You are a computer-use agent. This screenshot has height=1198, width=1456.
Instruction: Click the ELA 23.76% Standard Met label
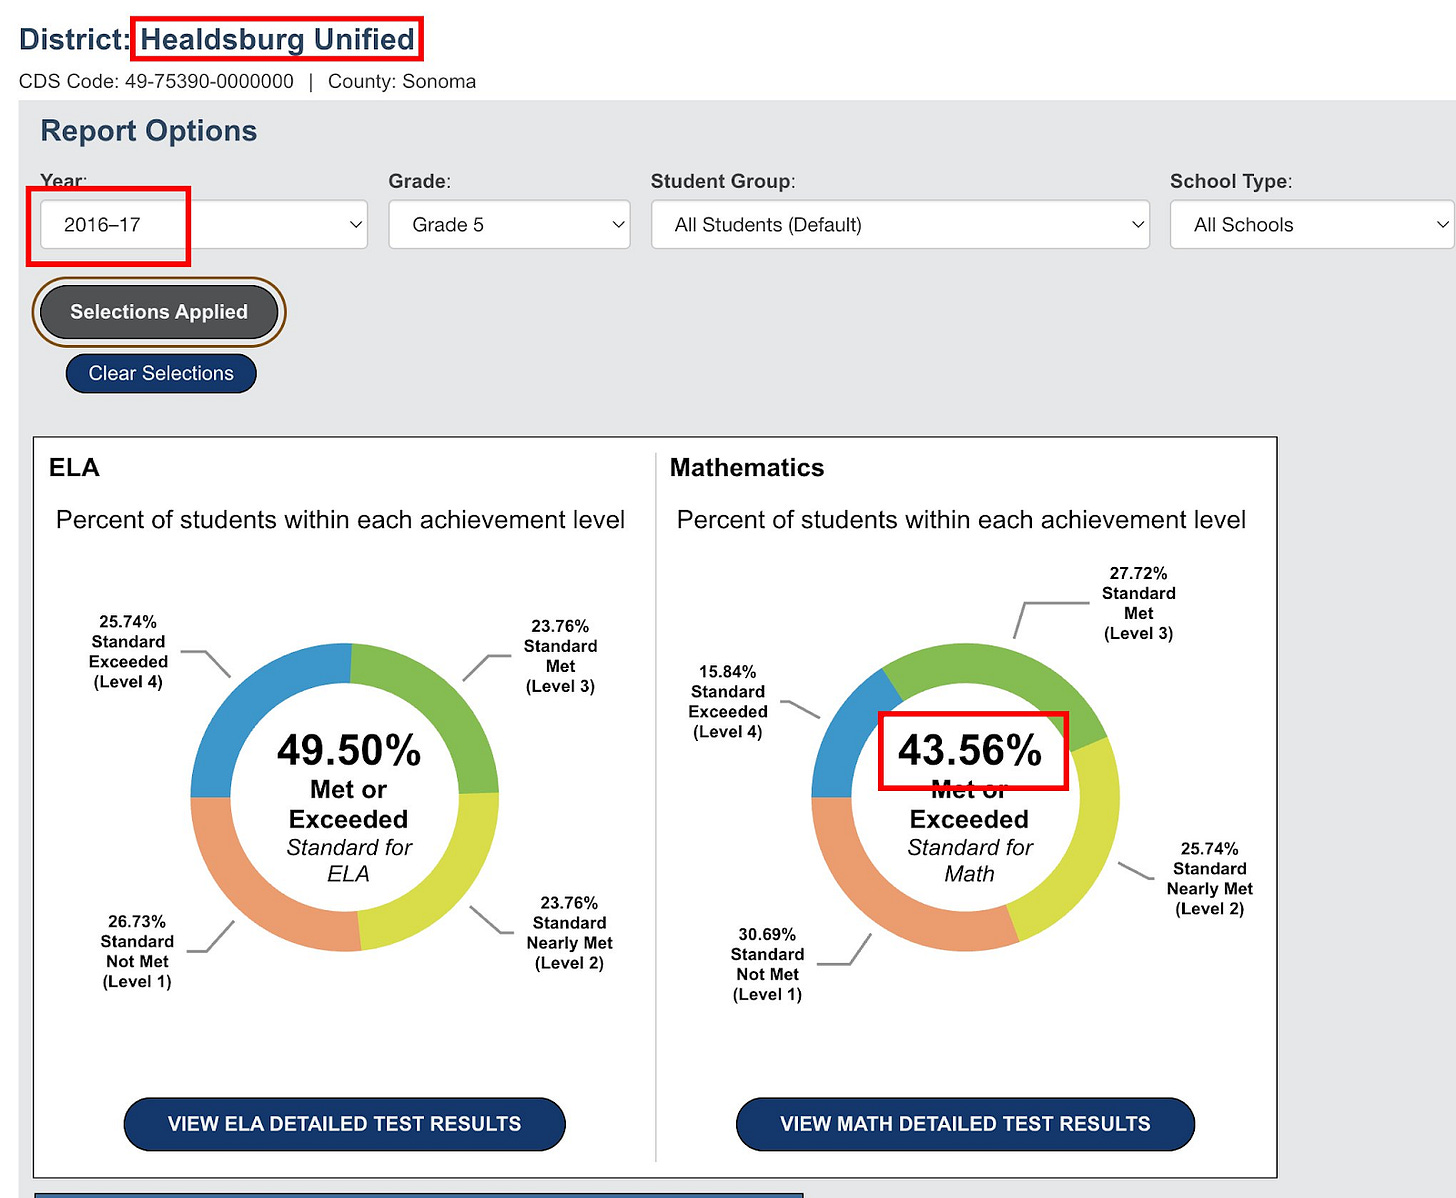pos(560,656)
